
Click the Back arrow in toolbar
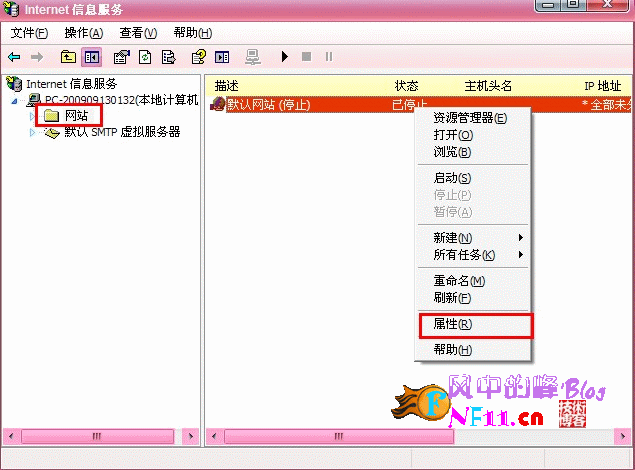coord(14,57)
